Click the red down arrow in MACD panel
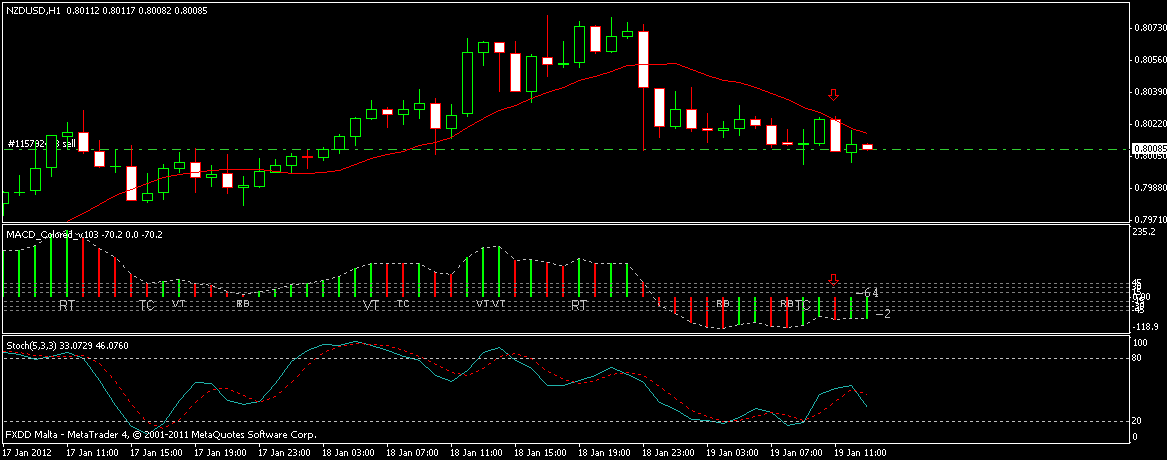This screenshot has height=460, width=1167. point(833,279)
